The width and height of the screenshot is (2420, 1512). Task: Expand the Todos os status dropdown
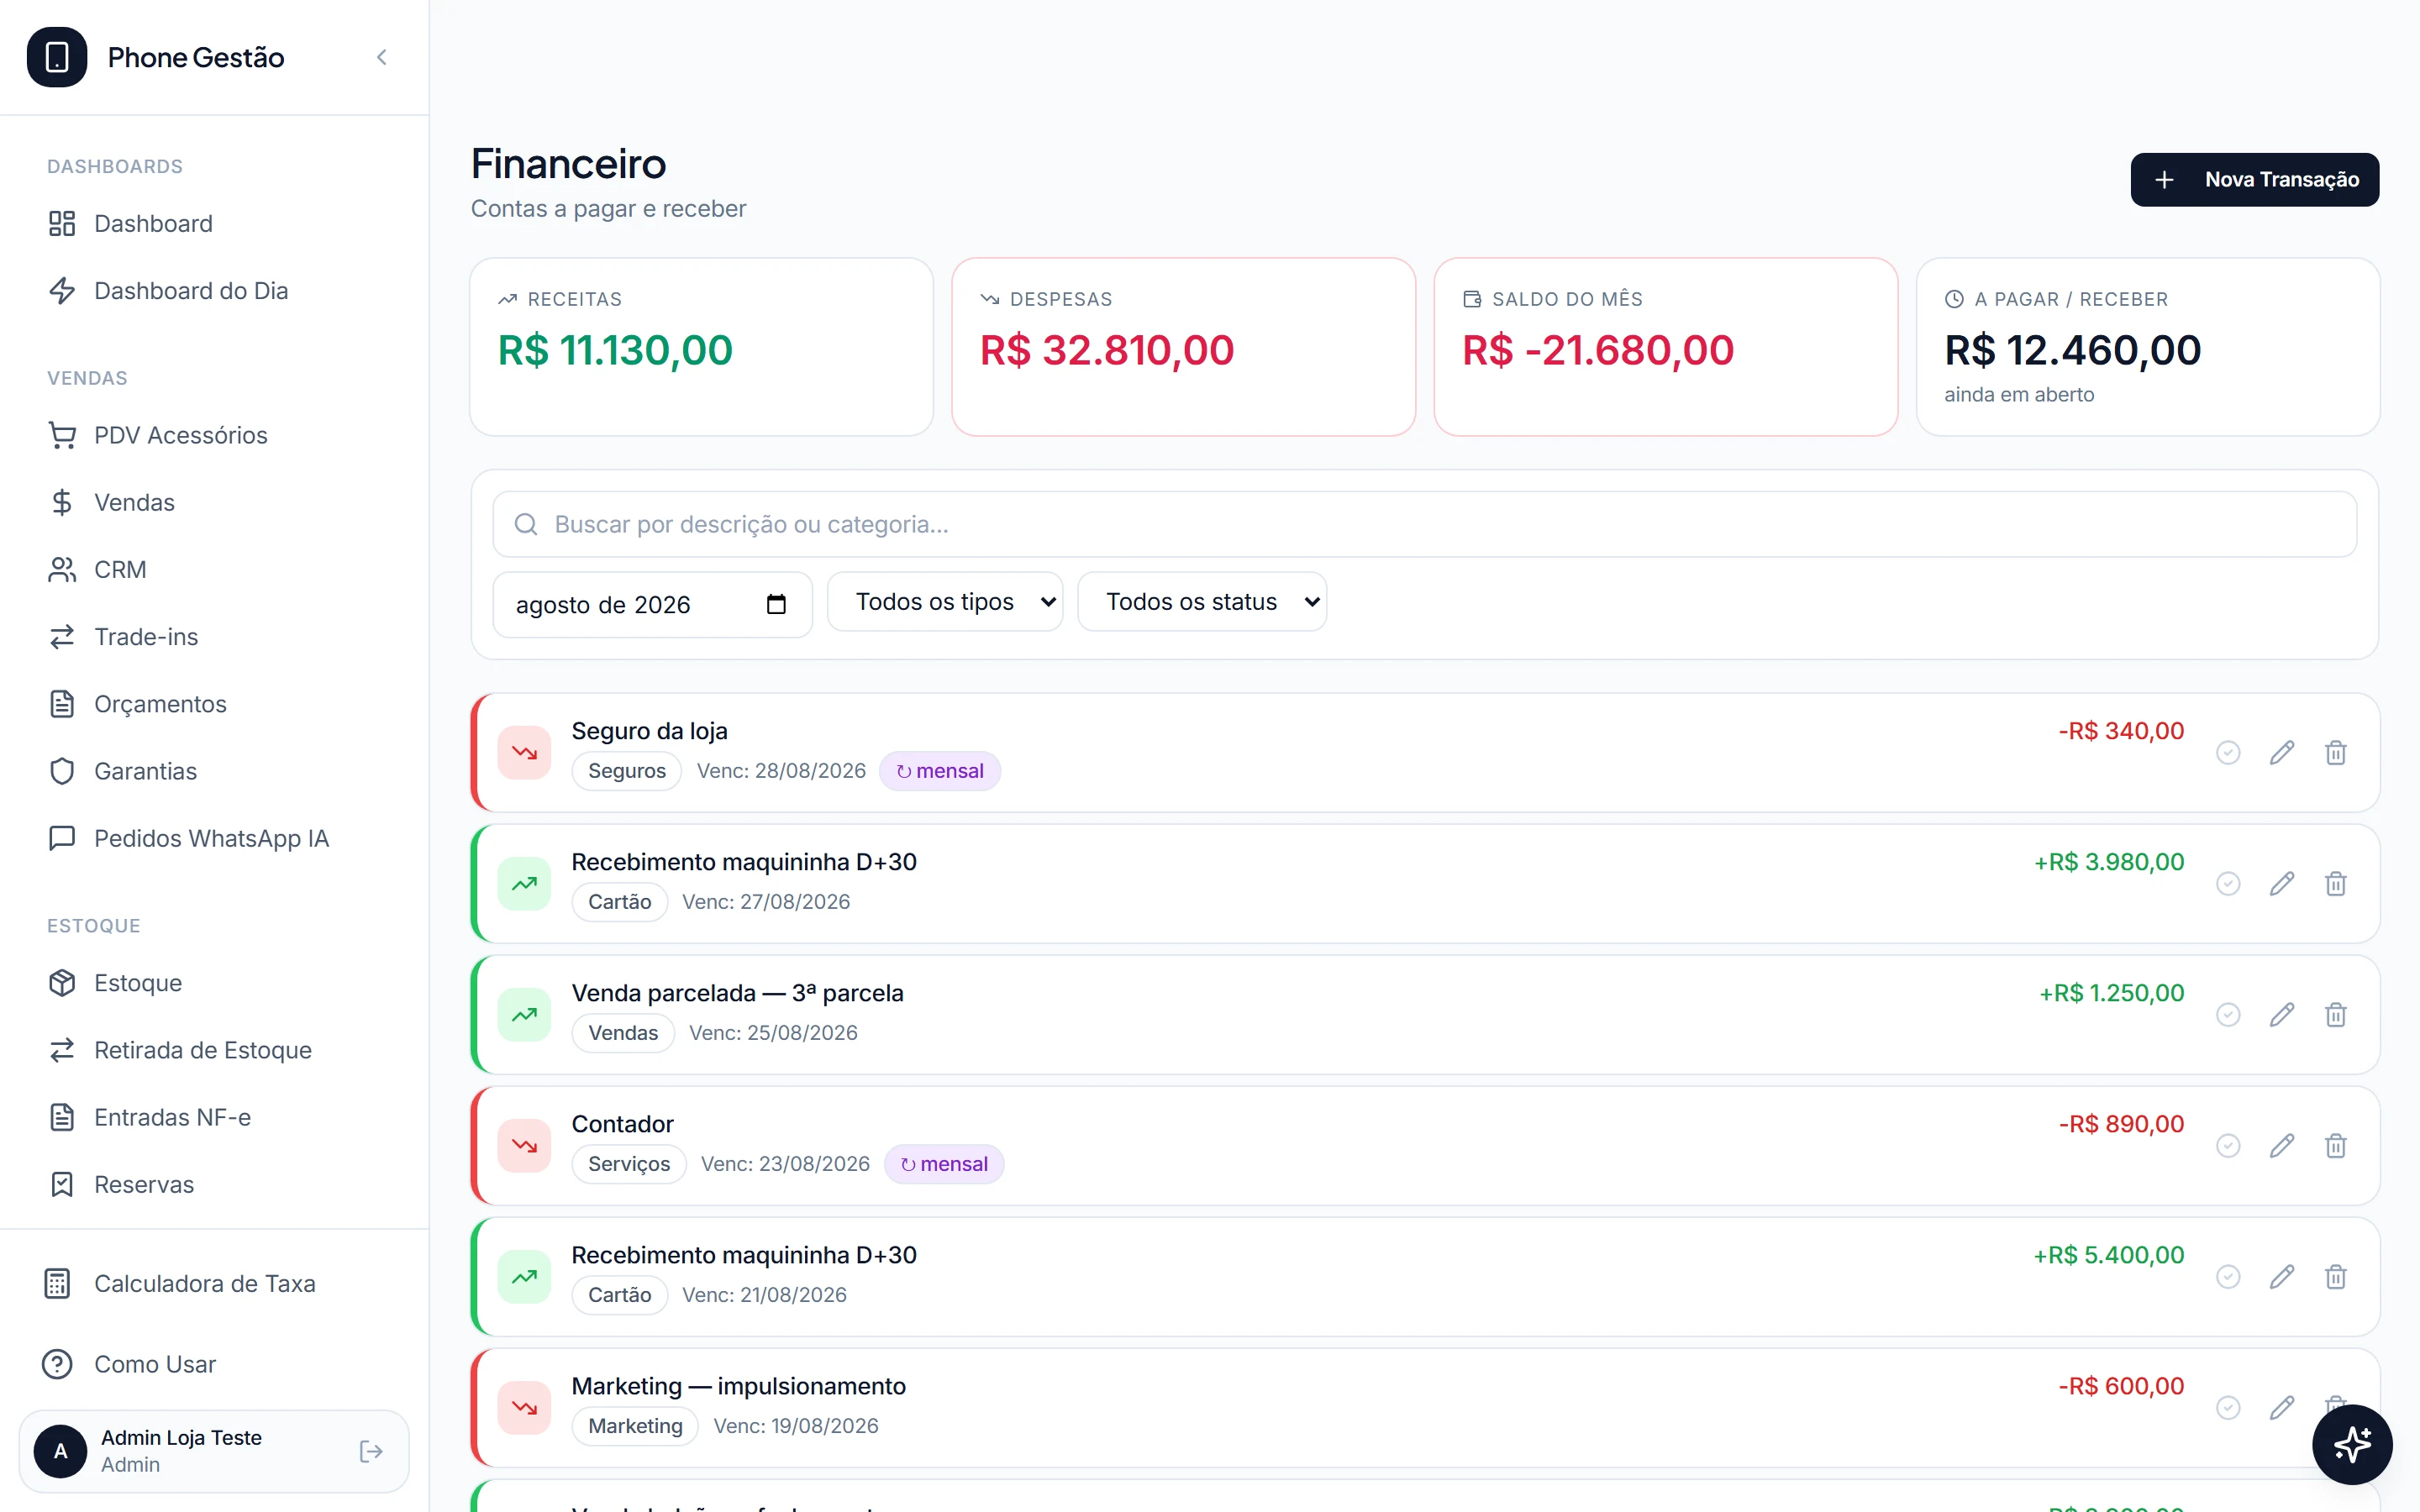[1202, 602]
